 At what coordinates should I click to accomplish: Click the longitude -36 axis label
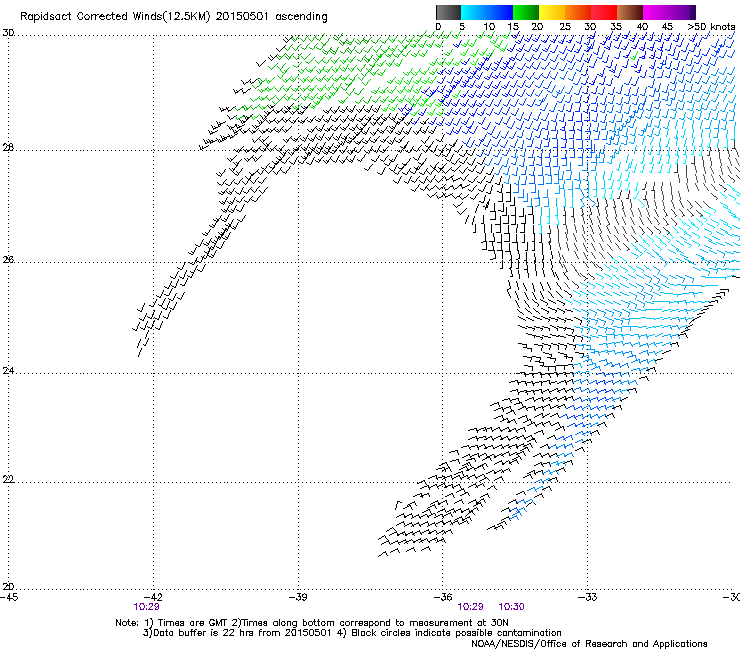click(443, 597)
